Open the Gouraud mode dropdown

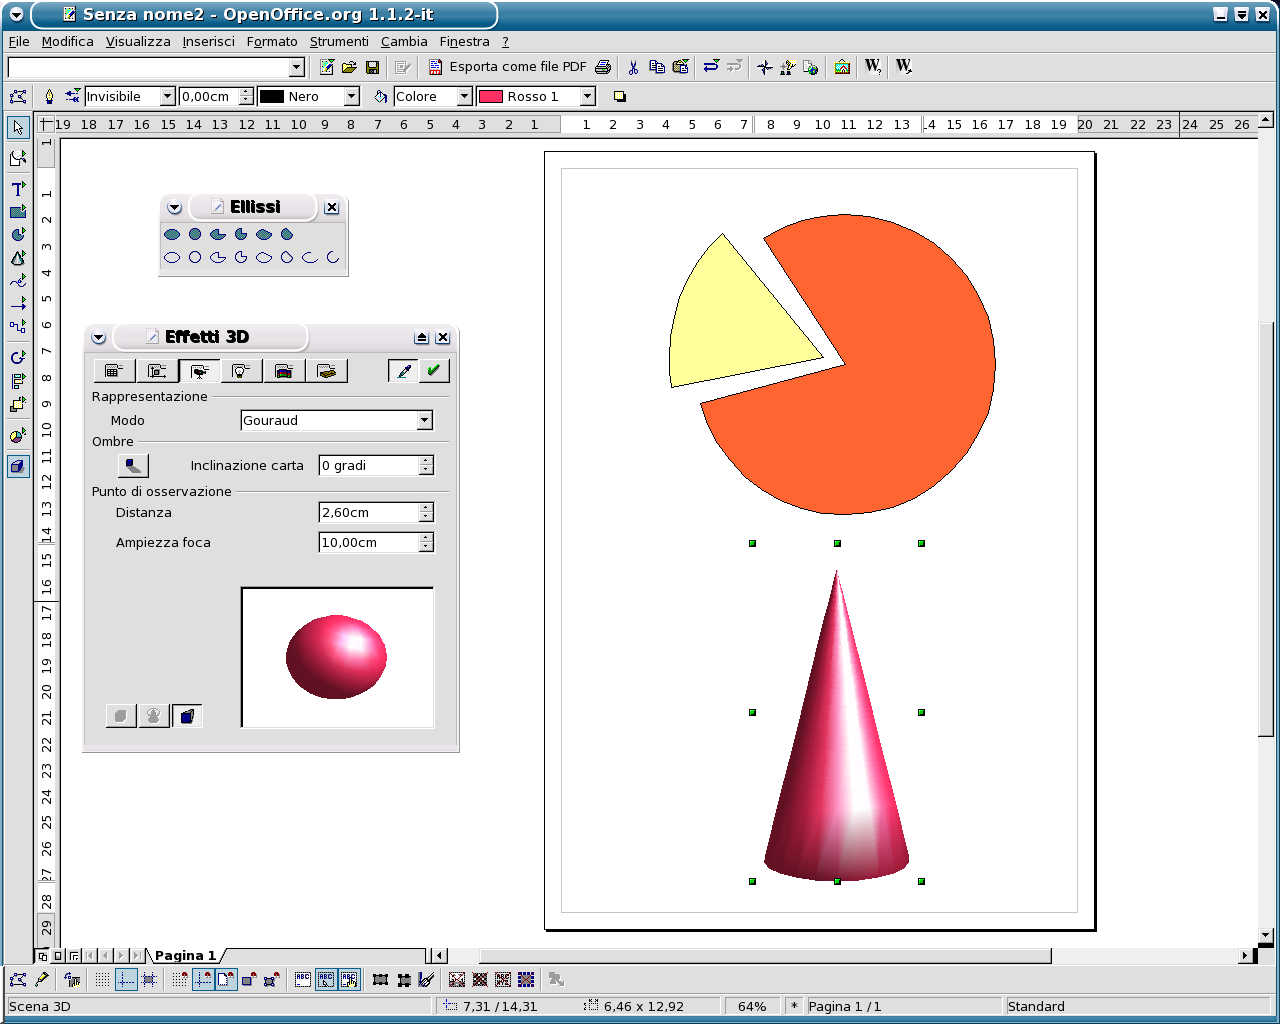[x=424, y=421]
